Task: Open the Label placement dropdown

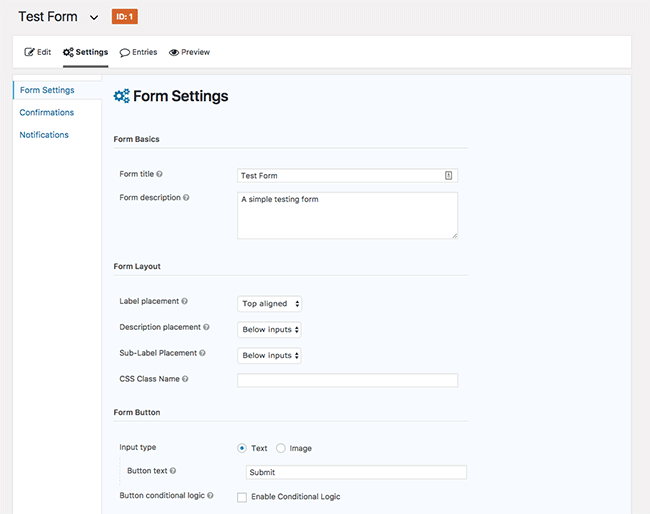Action: point(269,304)
